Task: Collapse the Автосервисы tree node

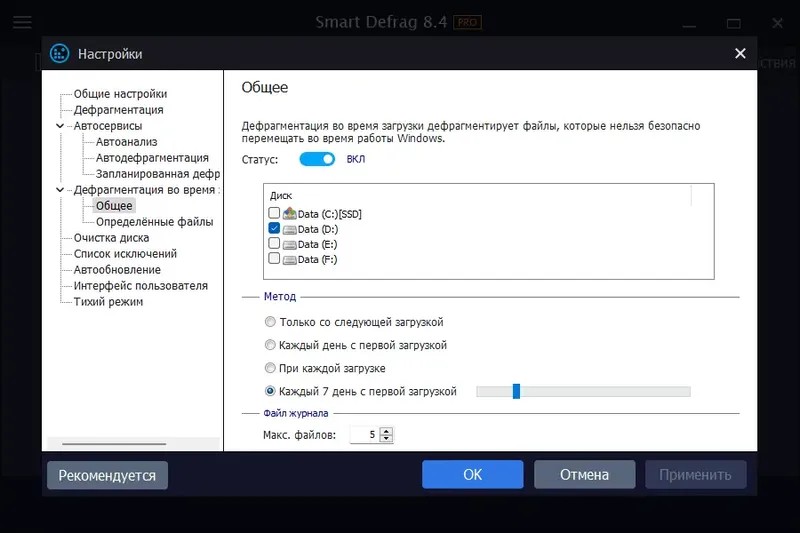Action: 60,126
